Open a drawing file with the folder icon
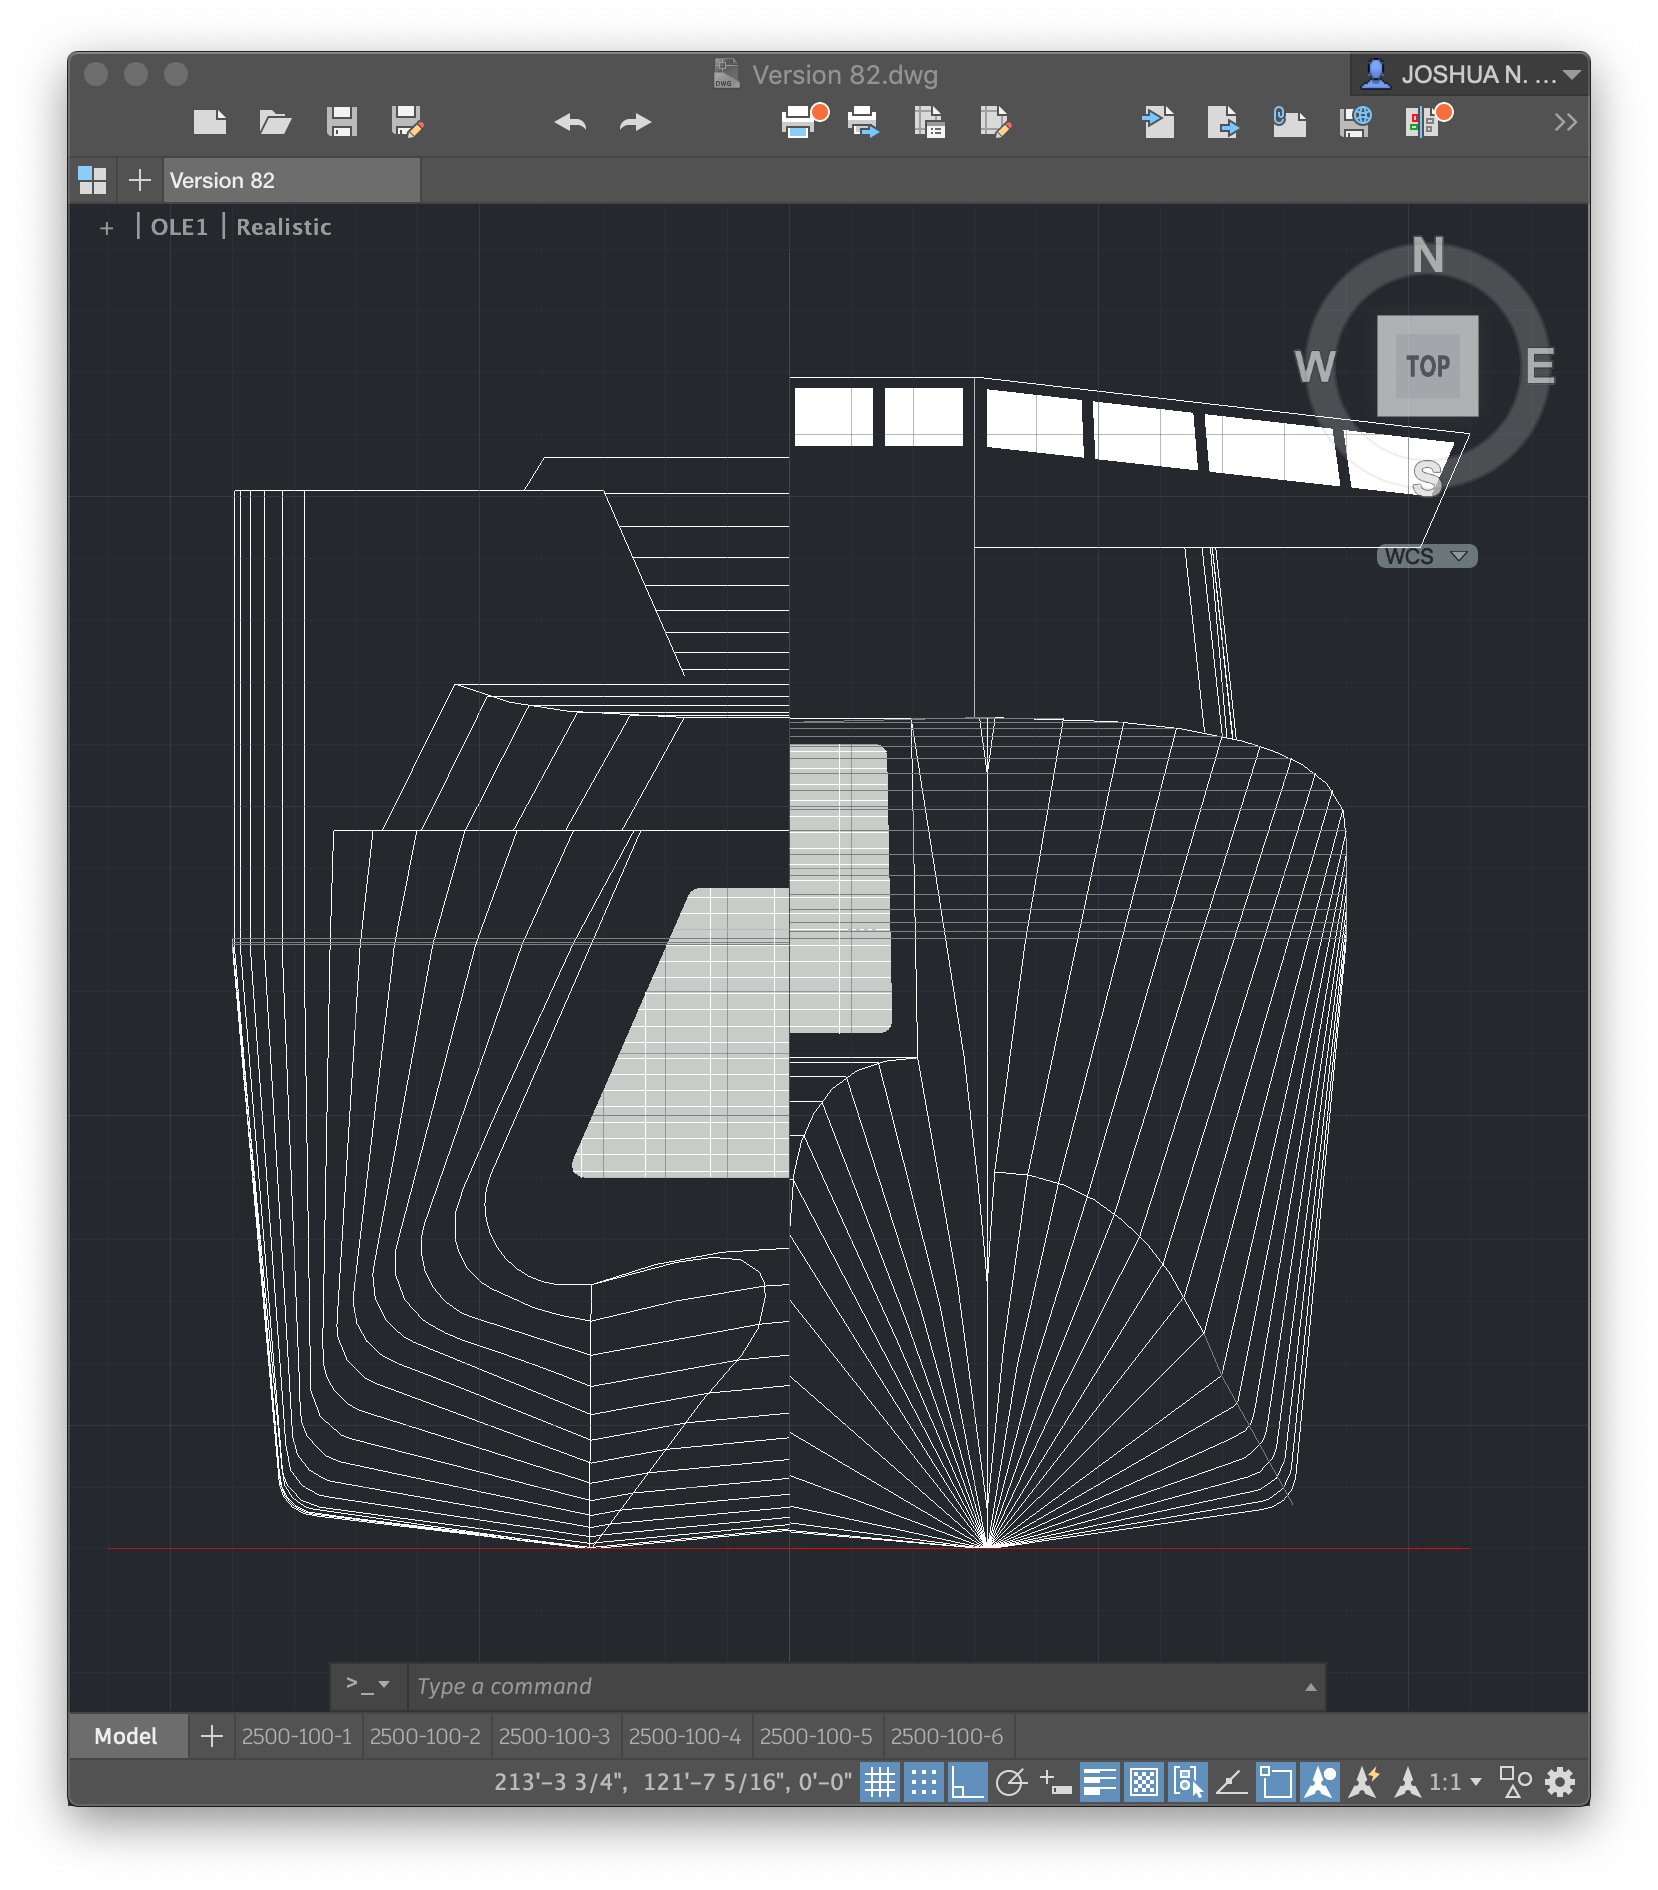This screenshot has width=1658, height=1890. (x=275, y=122)
